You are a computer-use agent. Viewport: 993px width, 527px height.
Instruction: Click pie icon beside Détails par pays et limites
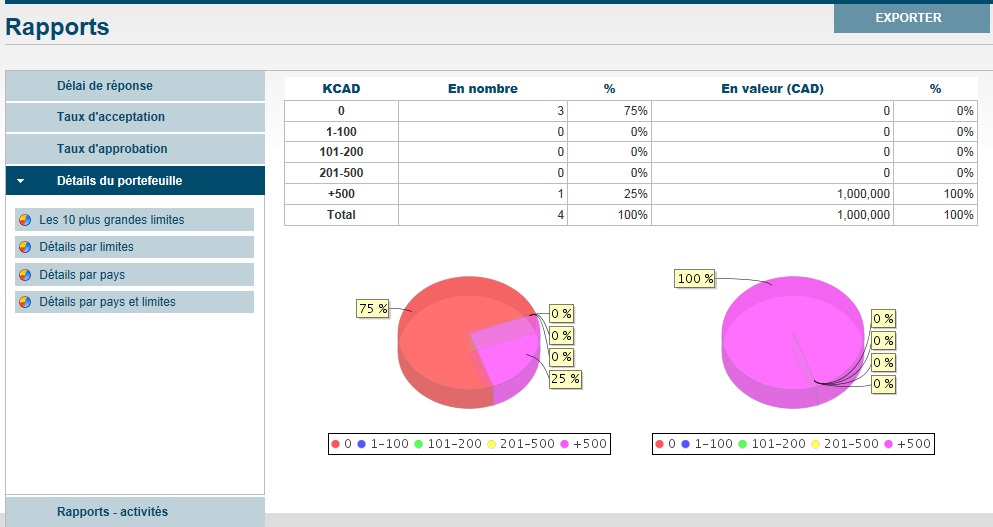(25, 302)
